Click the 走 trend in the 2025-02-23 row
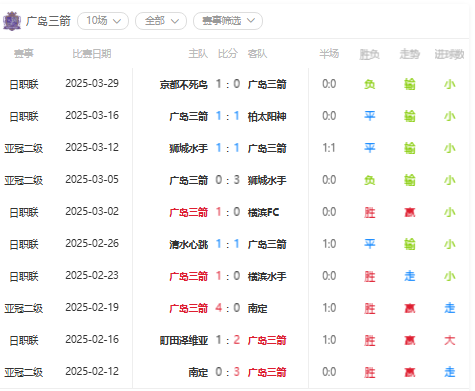The image size is (475, 391). click(x=410, y=276)
